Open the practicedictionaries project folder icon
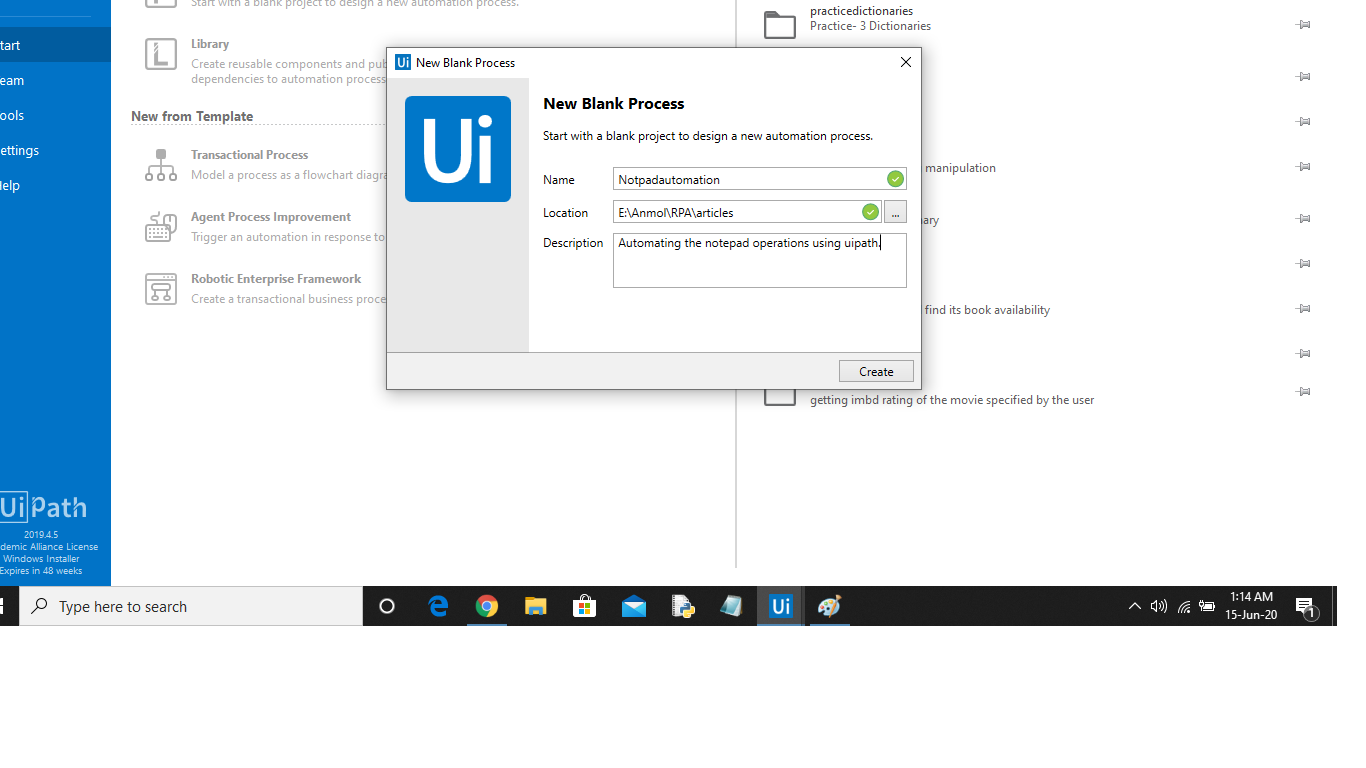The height and width of the screenshot is (768, 1366). [x=780, y=24]
